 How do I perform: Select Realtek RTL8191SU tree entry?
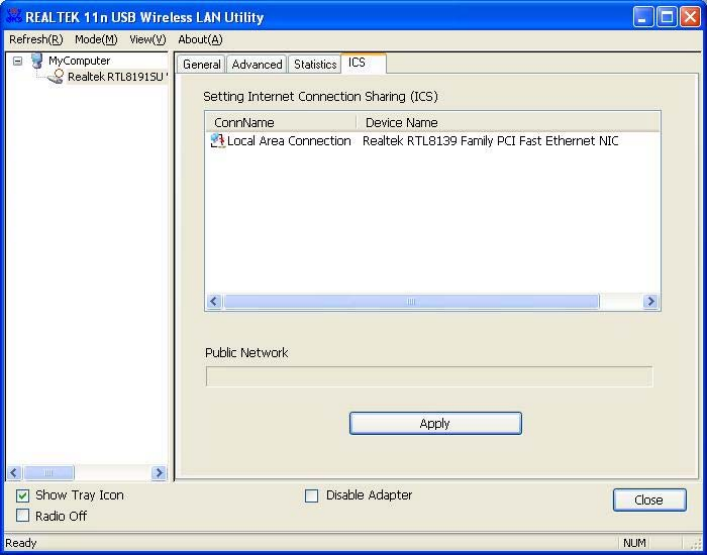click(x=117, y=77)
